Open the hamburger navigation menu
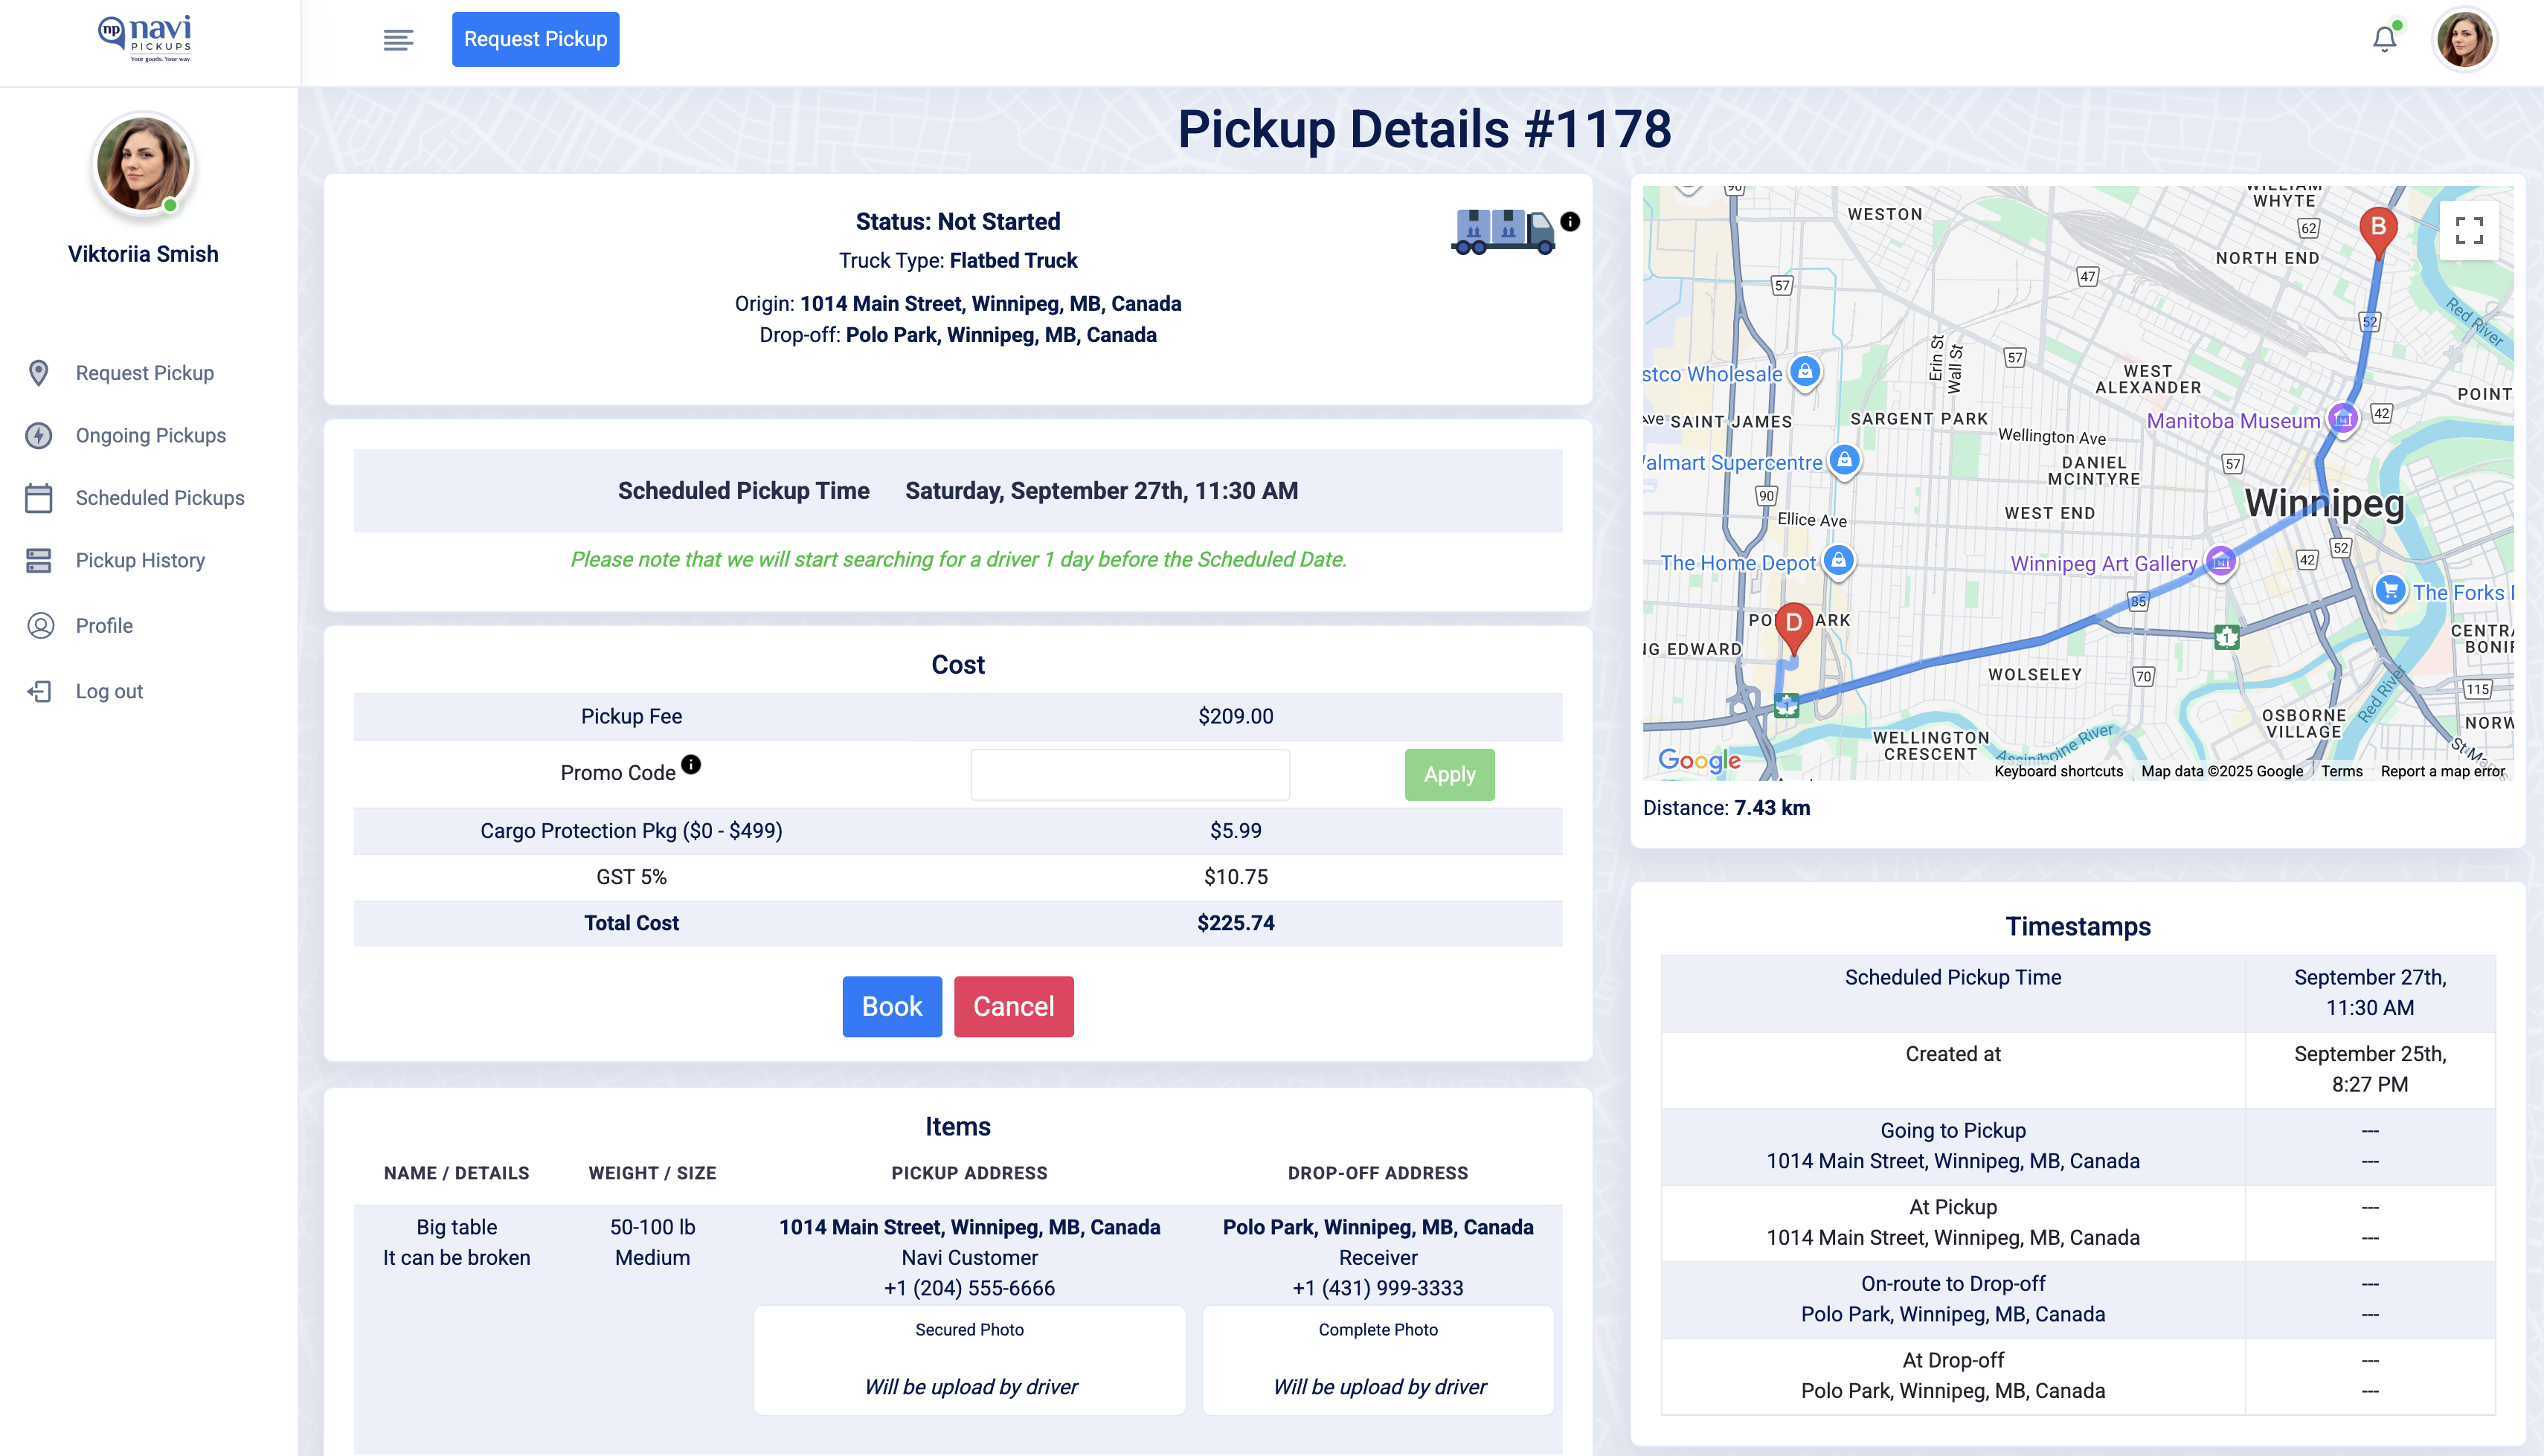This screenshot has height=1456, width=2544. tap(398, 39)
